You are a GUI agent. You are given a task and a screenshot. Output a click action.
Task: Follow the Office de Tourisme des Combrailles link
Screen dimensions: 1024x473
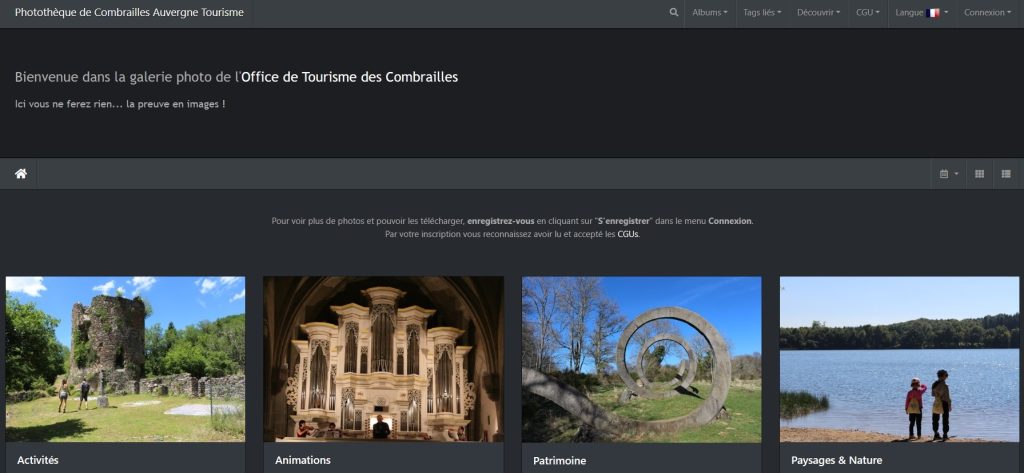point(349,77)
